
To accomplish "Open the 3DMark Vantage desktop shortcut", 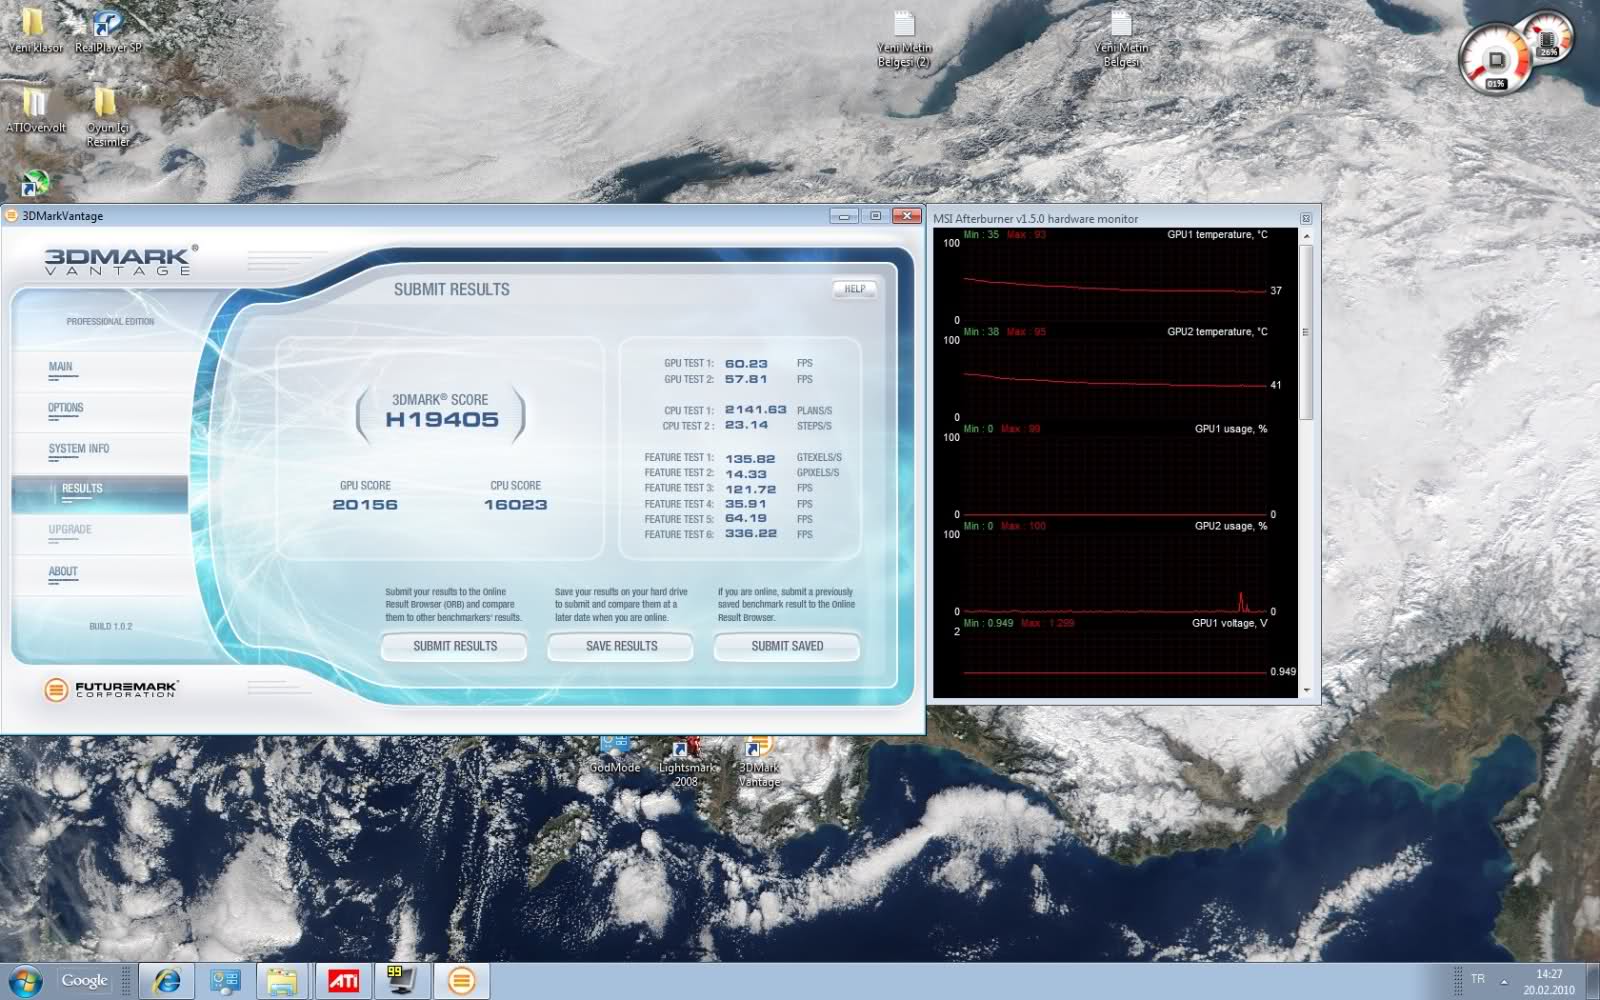I will pos(759,763).
